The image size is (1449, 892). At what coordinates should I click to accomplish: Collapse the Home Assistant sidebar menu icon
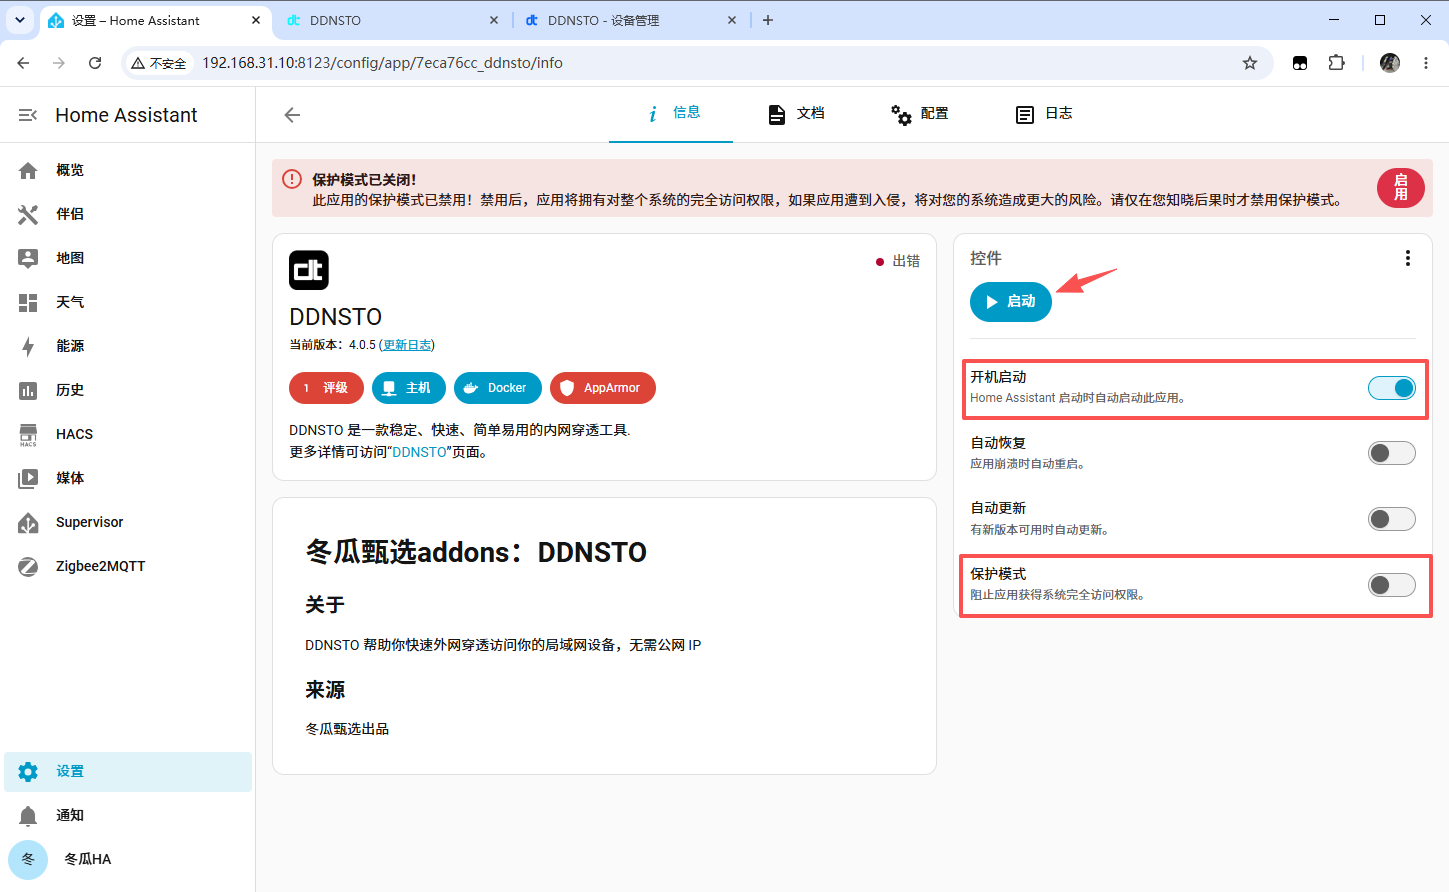[28, 115]
